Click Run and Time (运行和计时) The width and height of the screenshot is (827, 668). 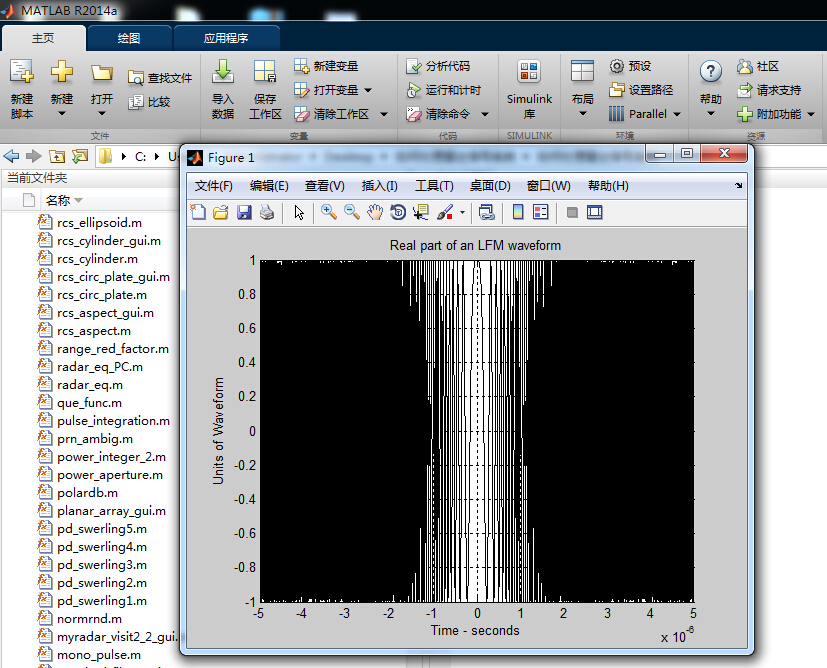pos(443,90)
